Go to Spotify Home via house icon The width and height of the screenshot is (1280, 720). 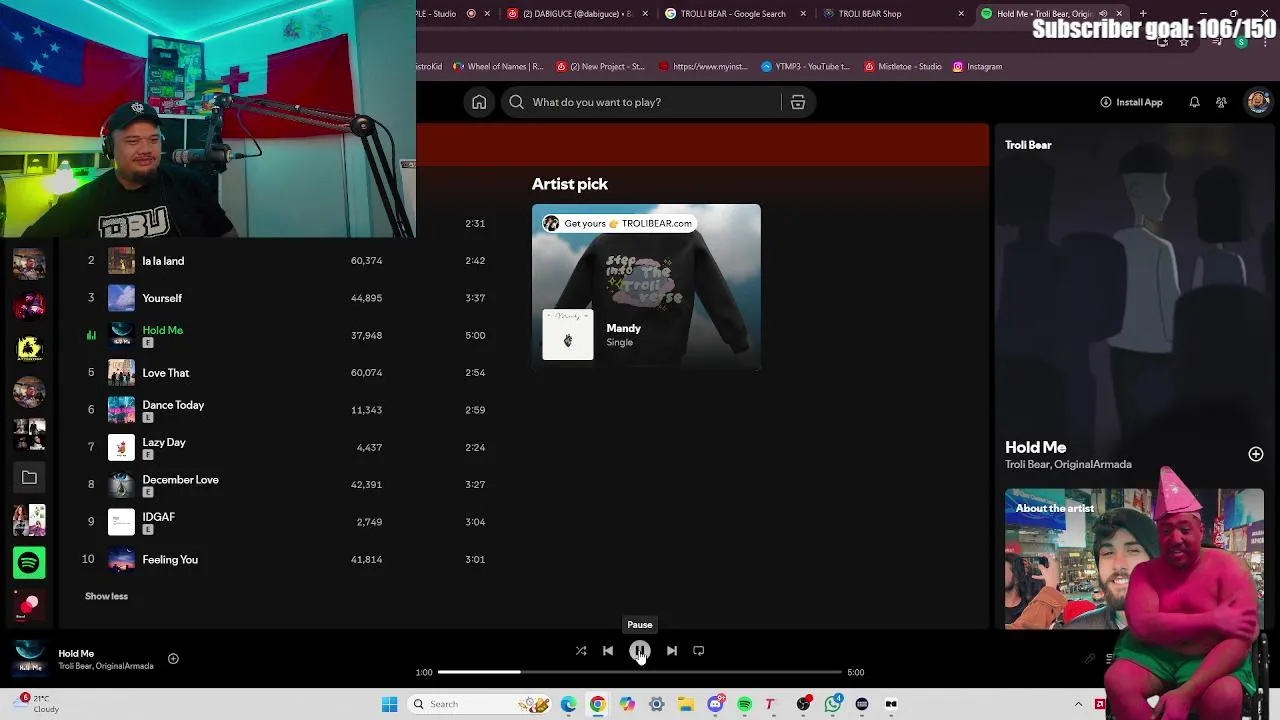tap(479, 102)
